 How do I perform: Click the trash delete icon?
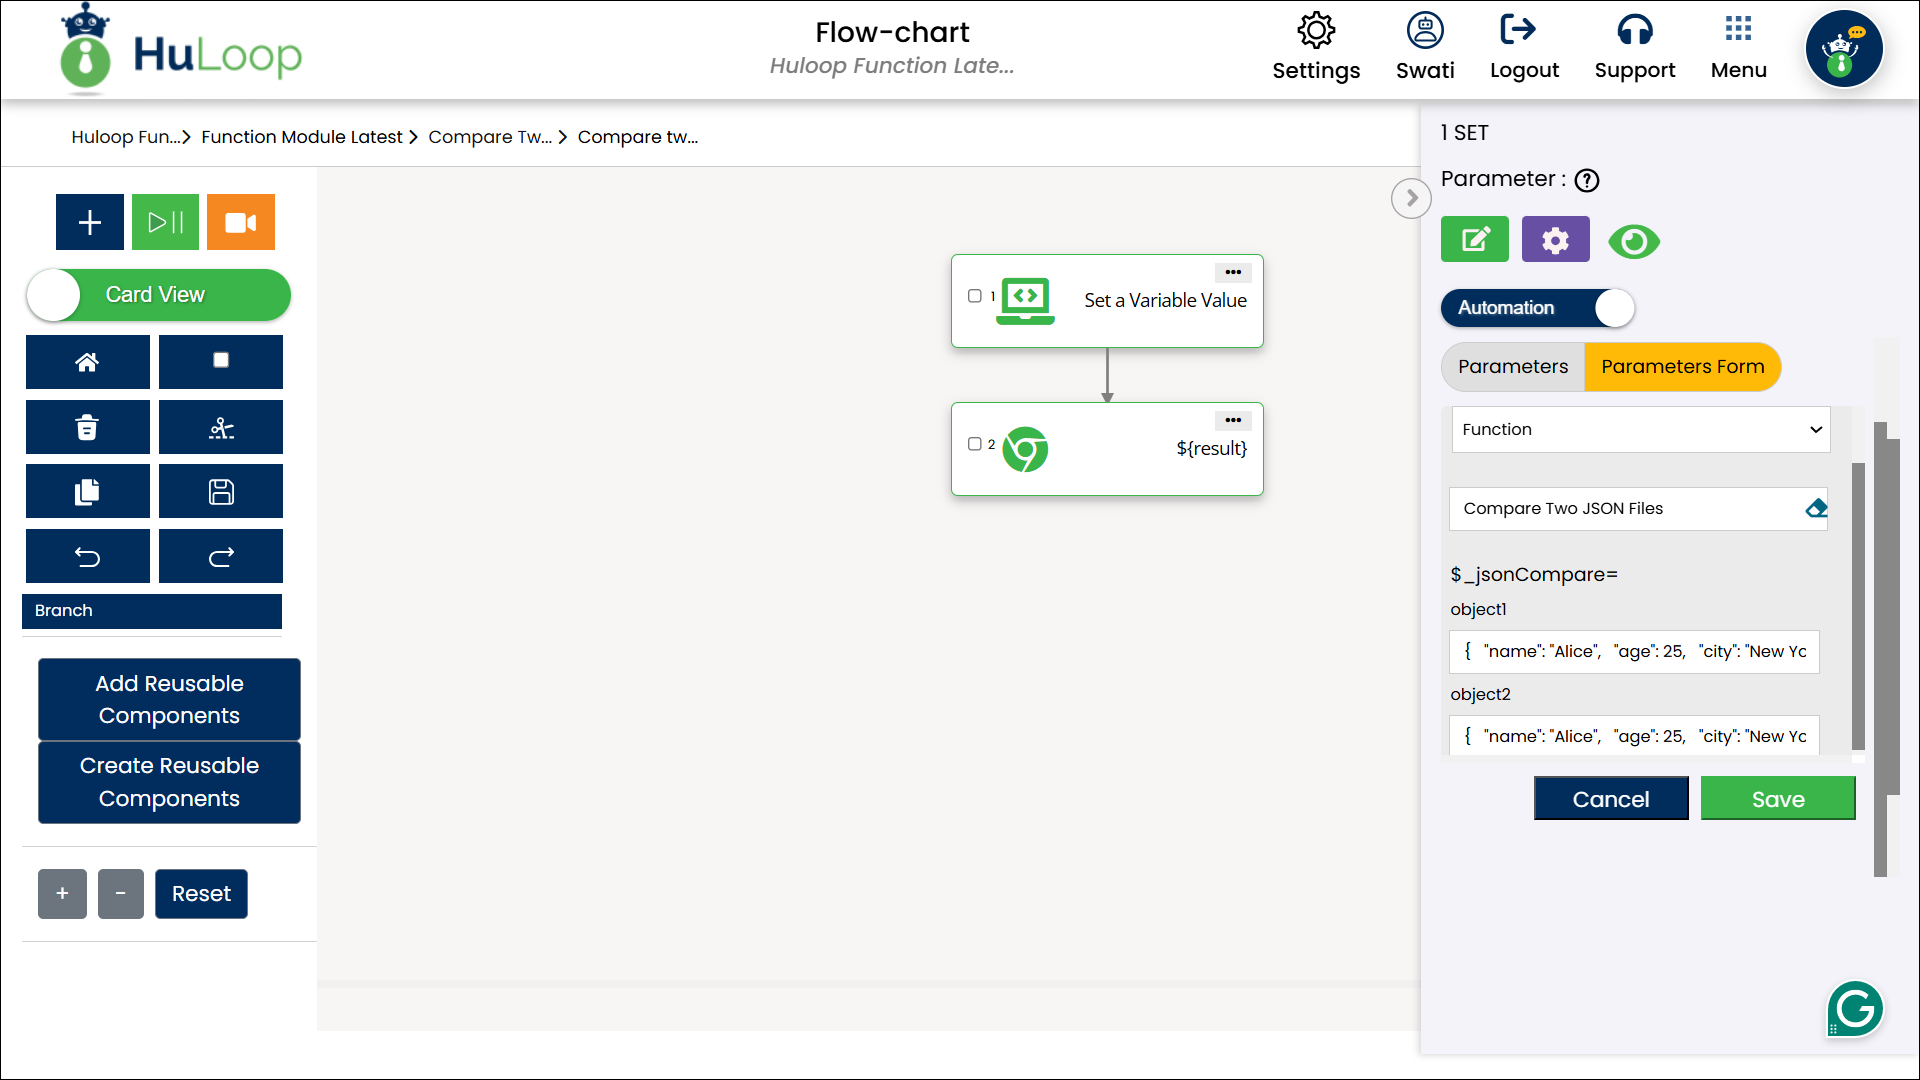(88, 428)
